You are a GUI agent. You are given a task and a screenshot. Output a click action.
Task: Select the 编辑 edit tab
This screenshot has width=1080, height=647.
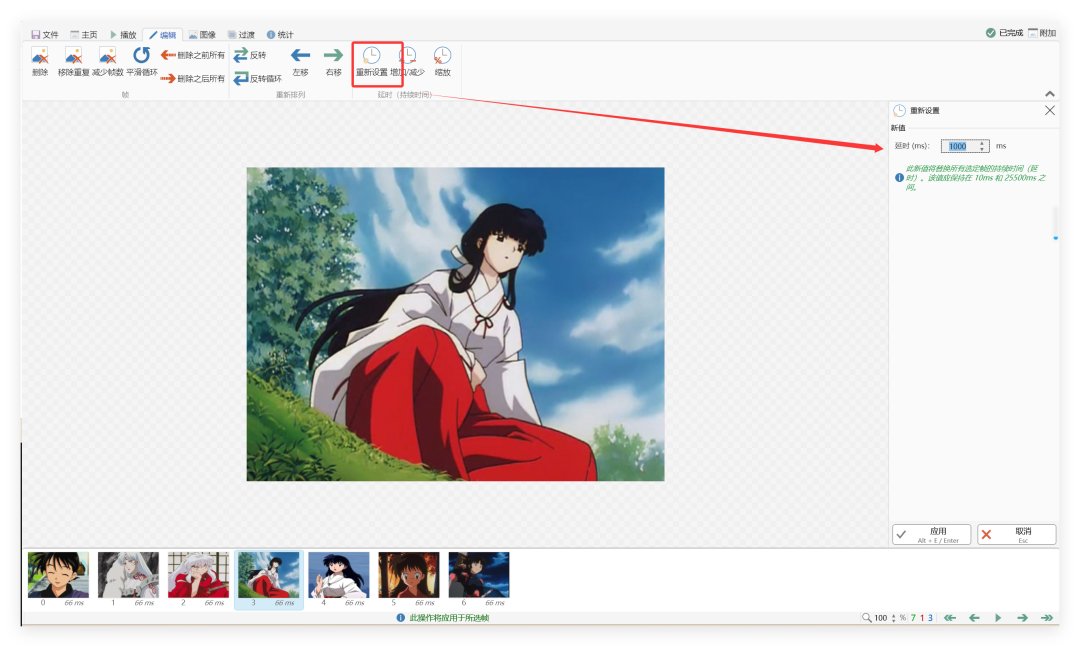tap(163, 34)
